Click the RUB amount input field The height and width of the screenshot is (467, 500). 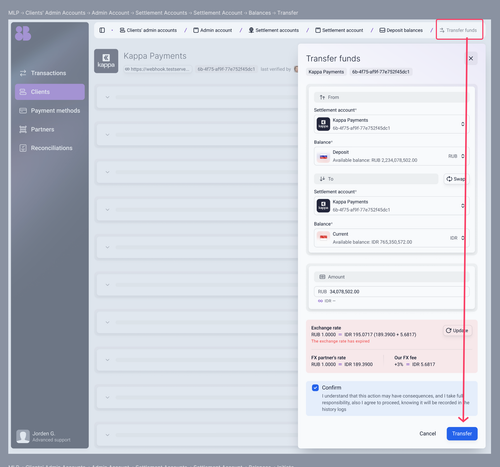391,291
